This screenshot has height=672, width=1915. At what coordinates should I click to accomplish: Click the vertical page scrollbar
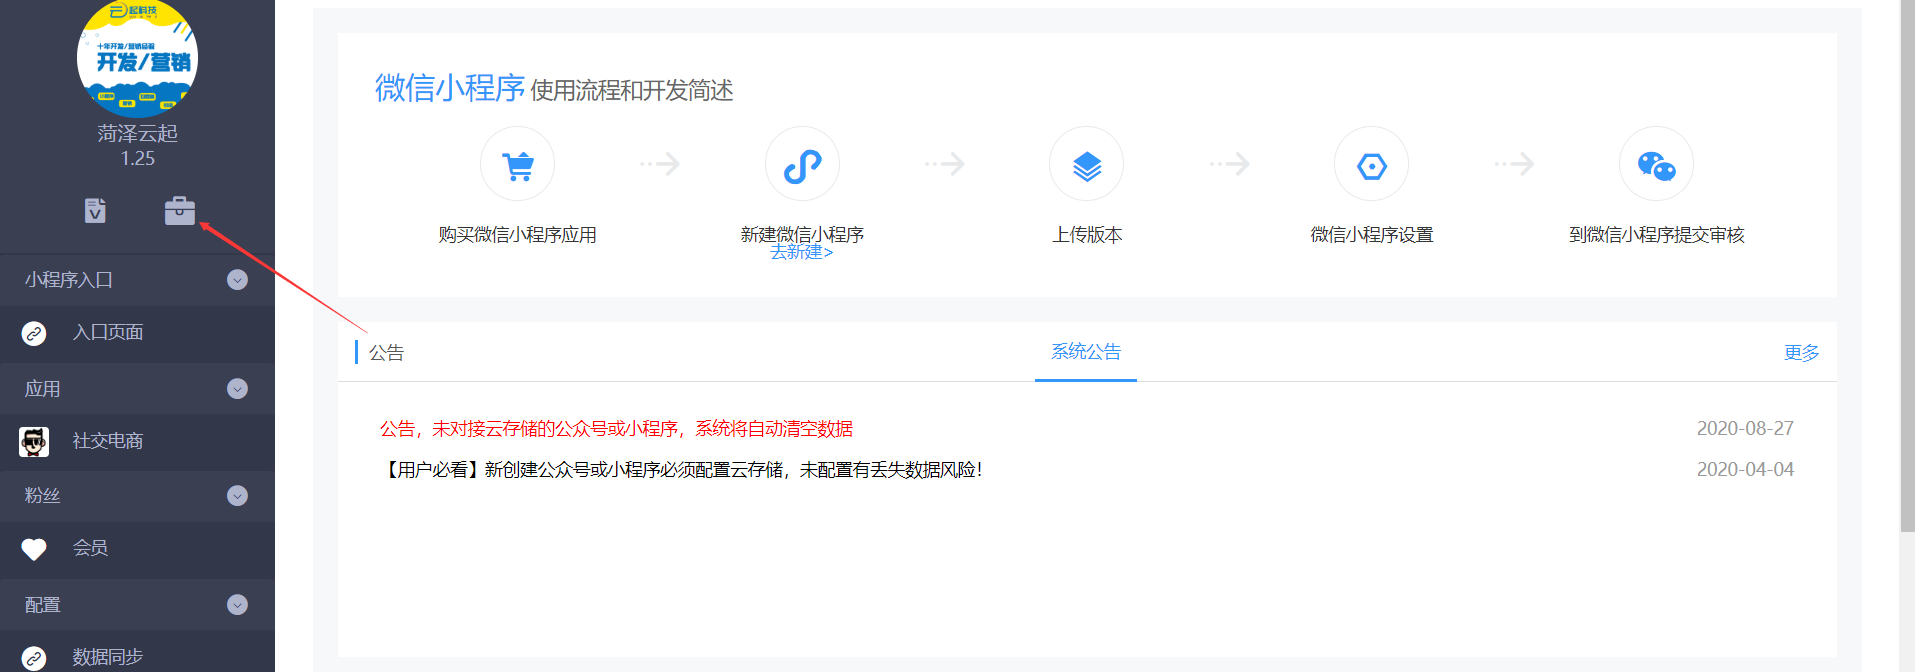[x=1907, y=265]
